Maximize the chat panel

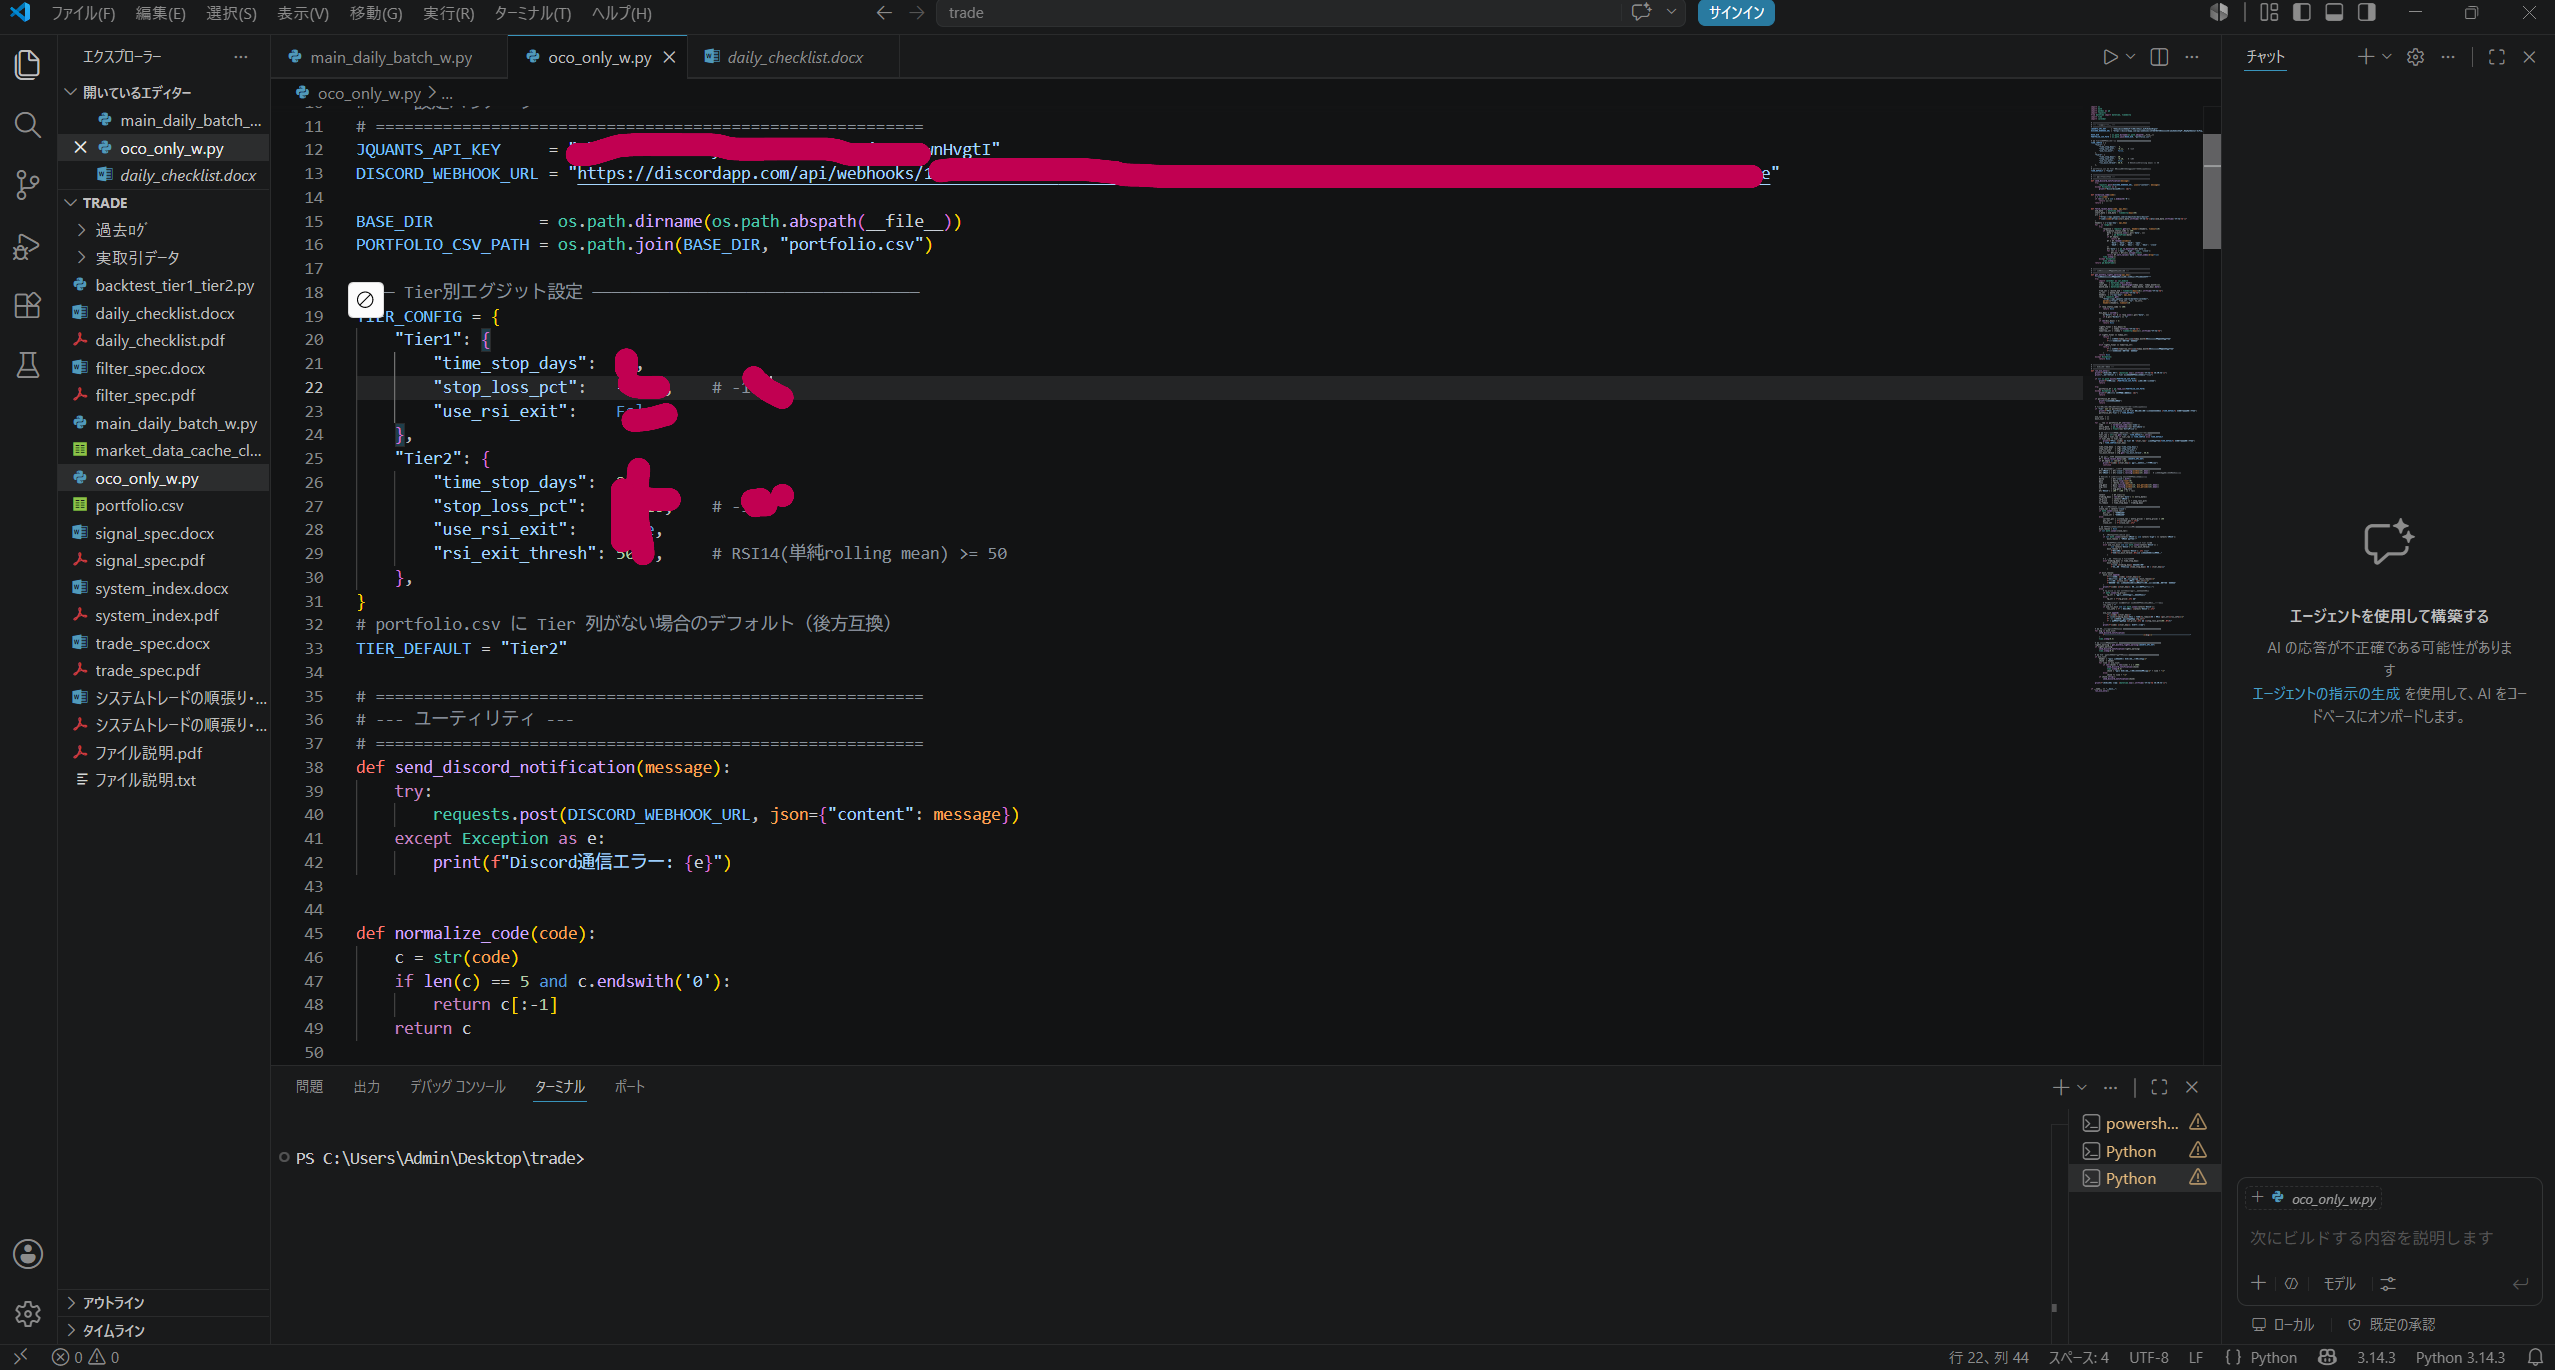pyautogui.click(x=2497, y=57)
